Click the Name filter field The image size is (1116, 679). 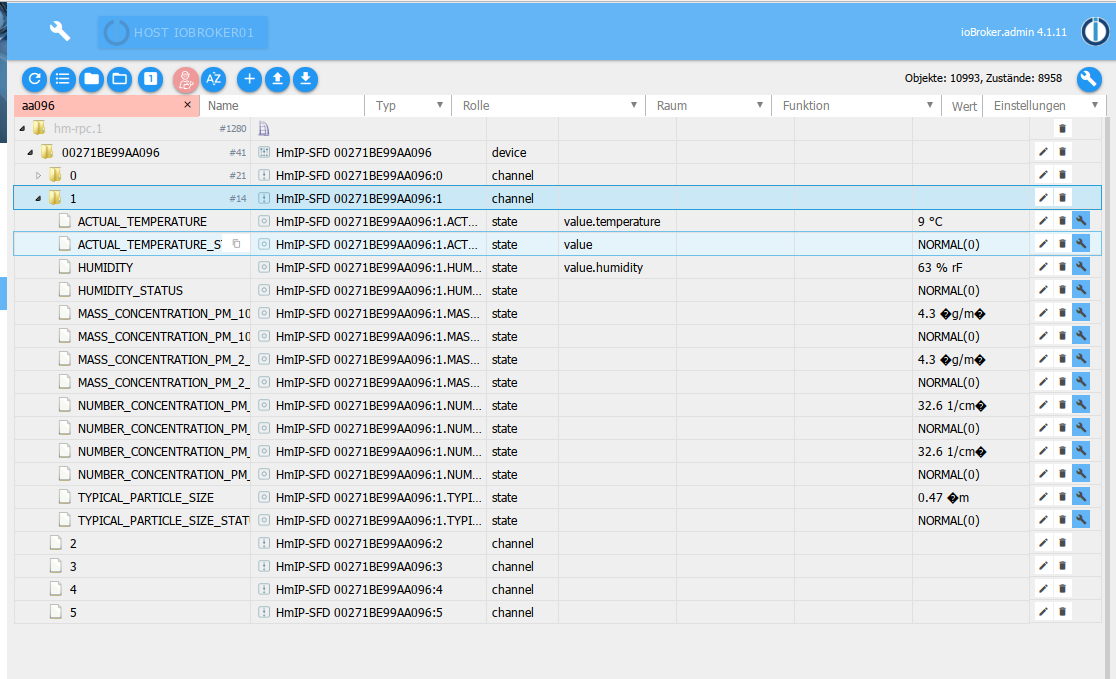click(x=283, y=105)
